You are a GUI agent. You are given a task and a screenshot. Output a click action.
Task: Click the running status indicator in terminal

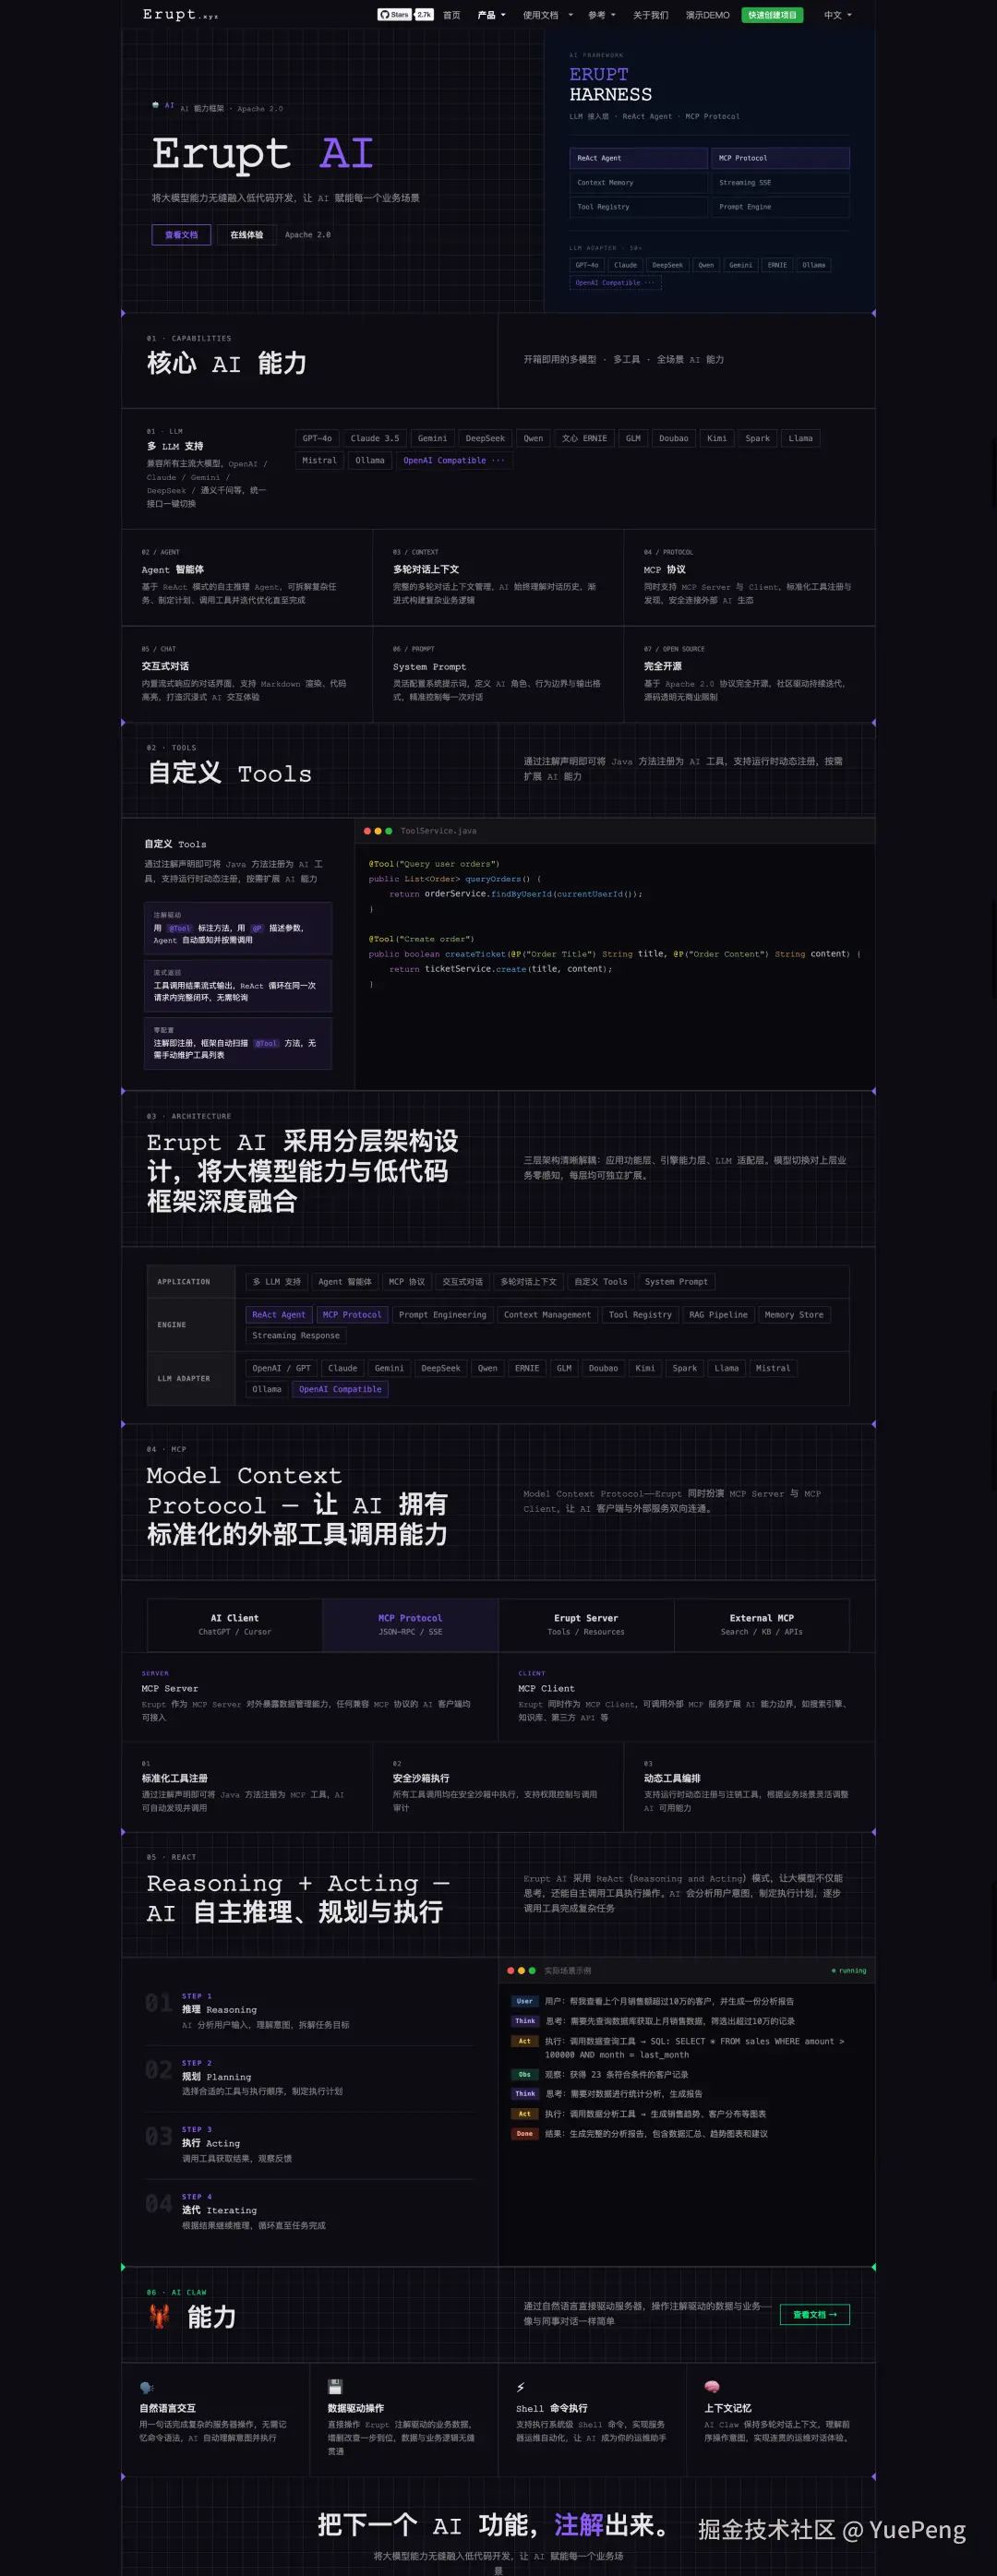tap(849, 1971)
